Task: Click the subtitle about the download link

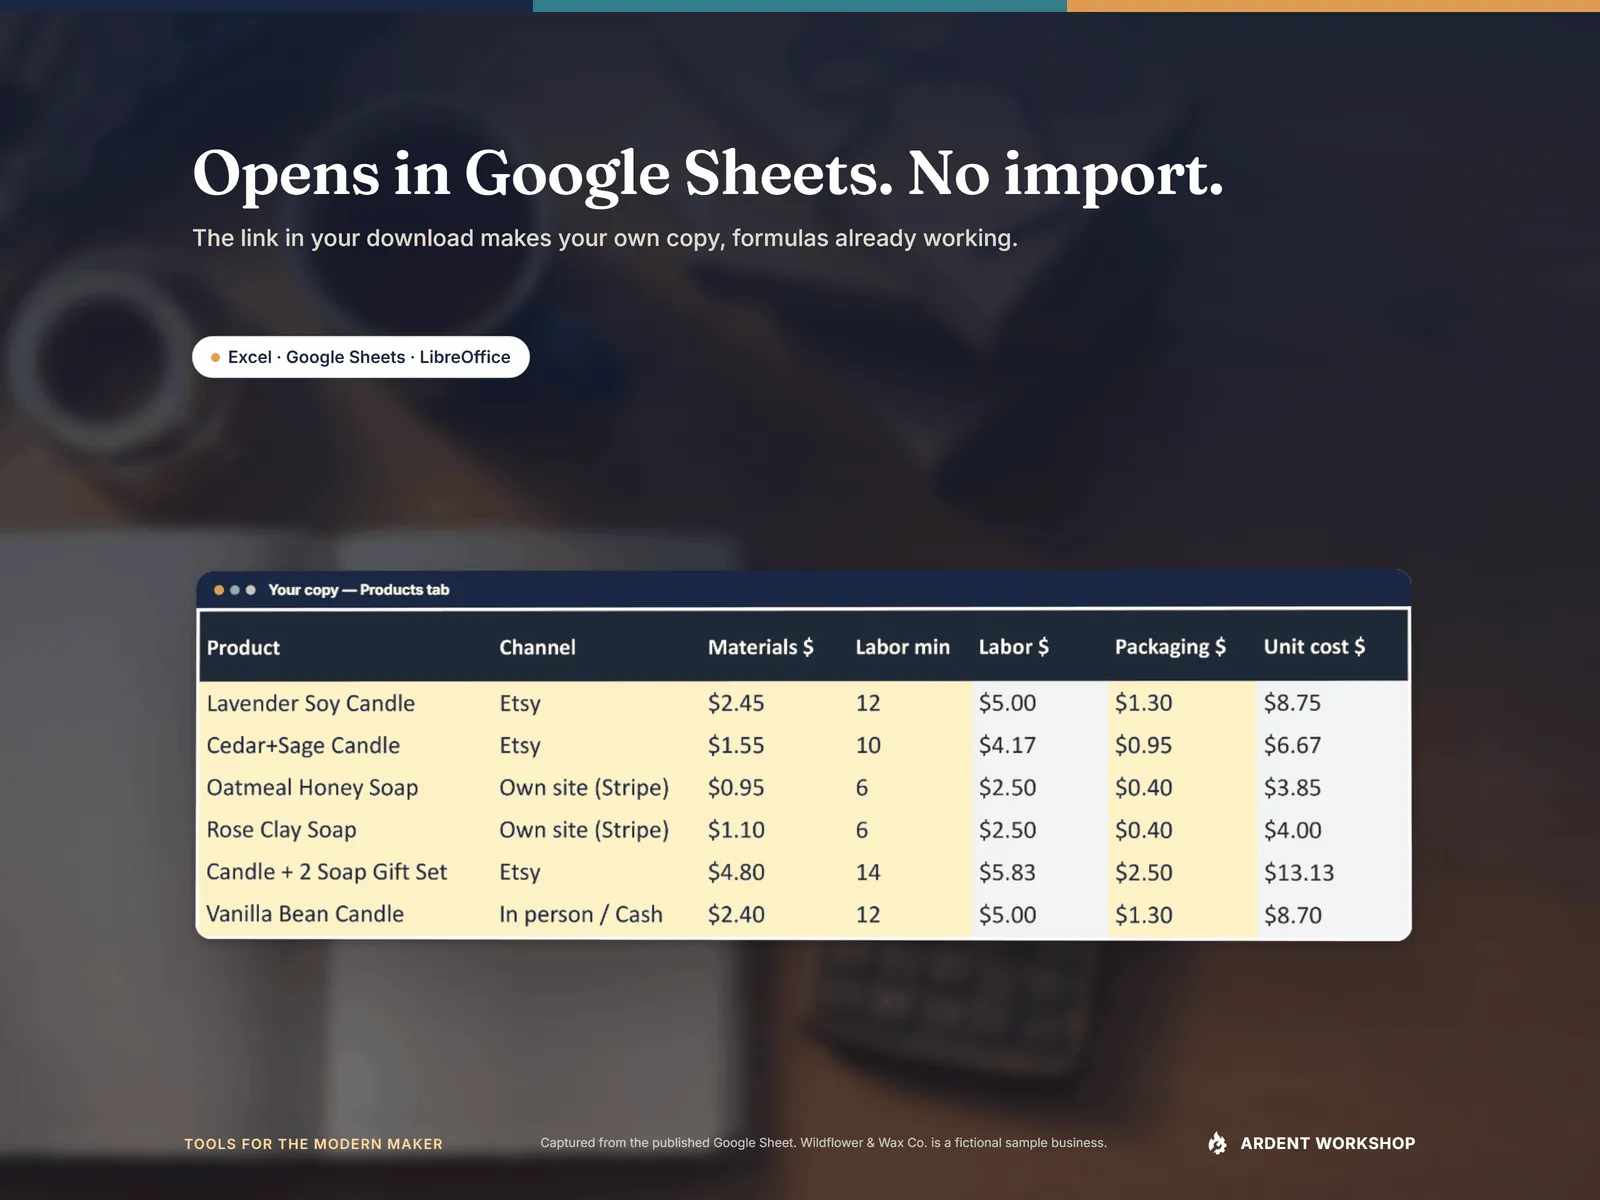Action: tap(605, 238)
